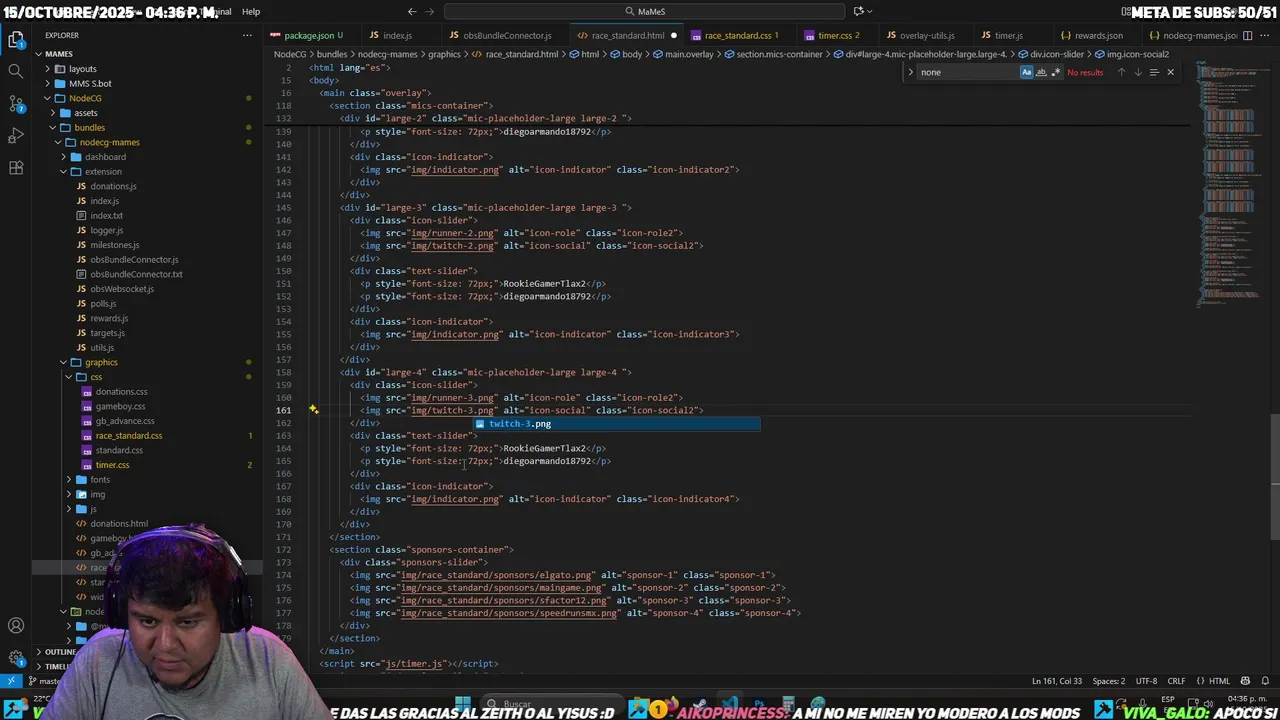Toggle Find in Selection in the find widget
Image resolution: width=1280 pixels, height=720 pixels.
point(1154,72)
